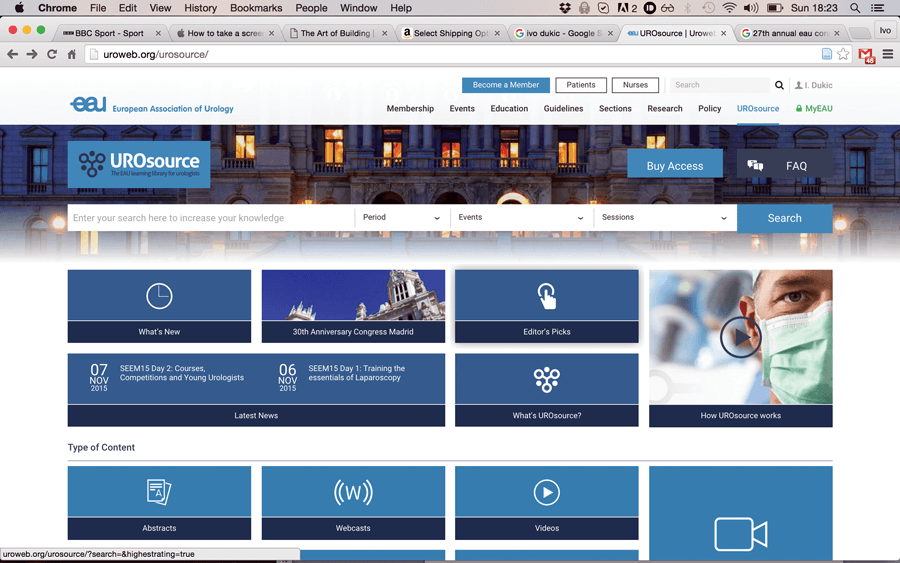This screenshot has height=563, width=900.
Task: Click the magnifier icon beside top search
Action: (779, 85)
